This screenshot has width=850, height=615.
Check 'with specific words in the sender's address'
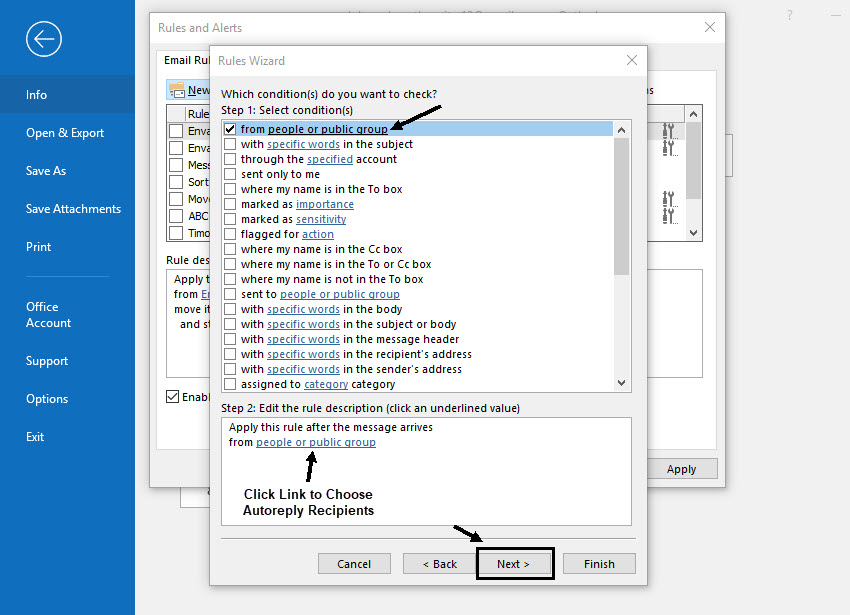pos(230,369)
